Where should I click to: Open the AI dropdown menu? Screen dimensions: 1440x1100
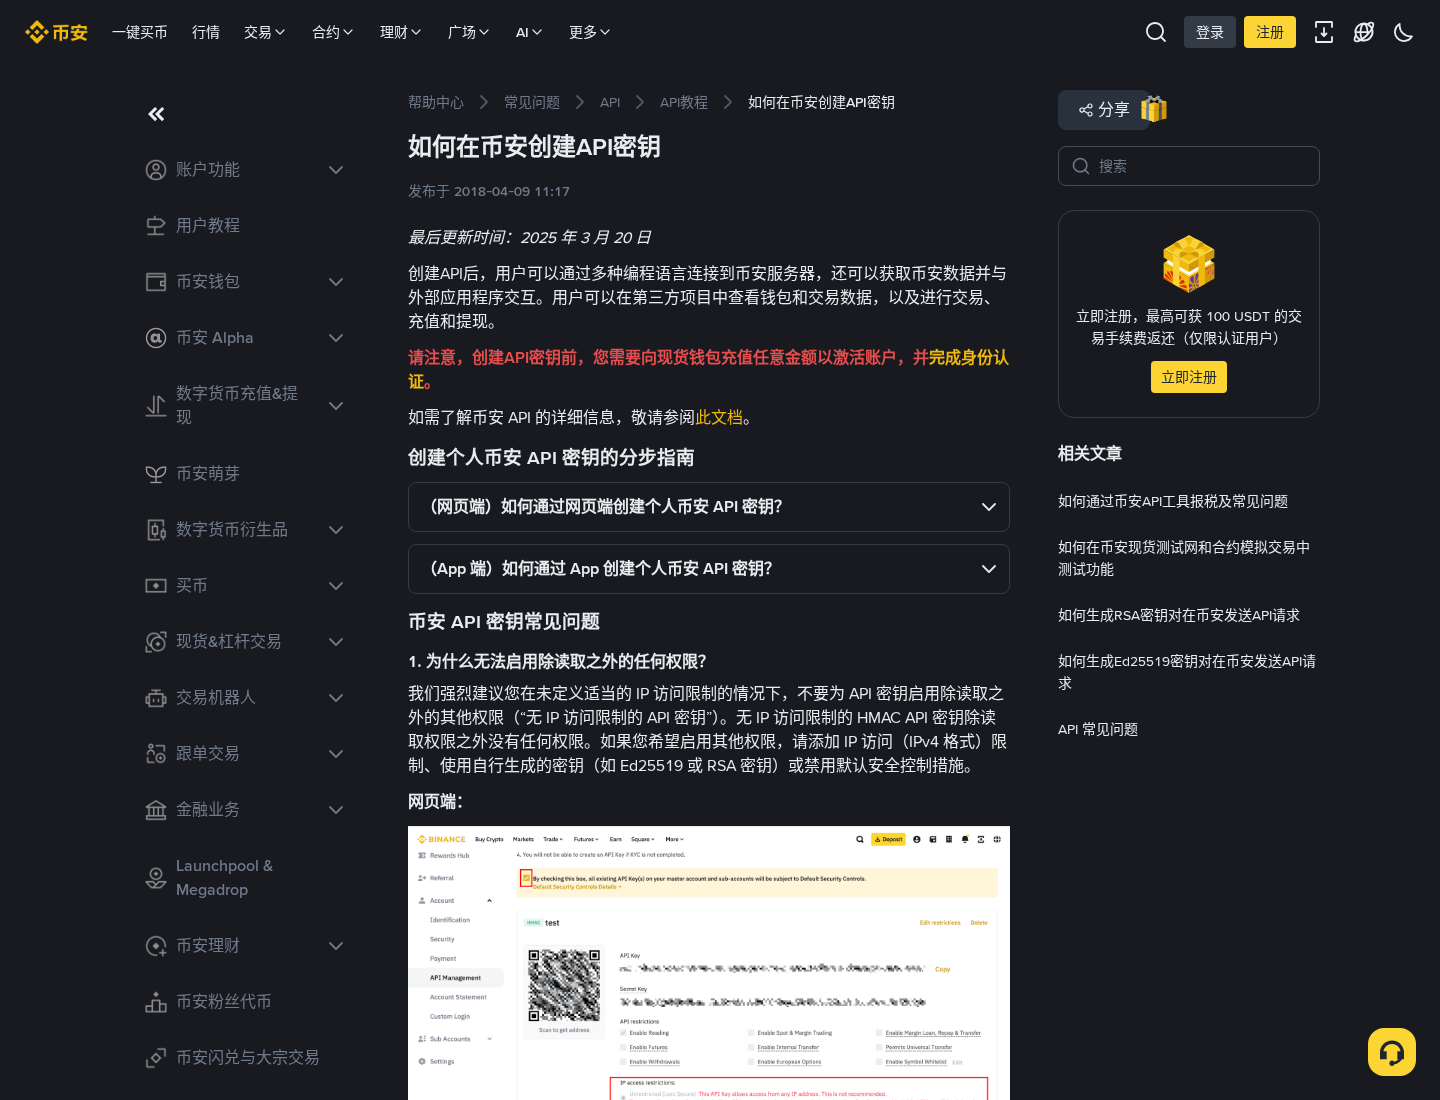[529, 32]
